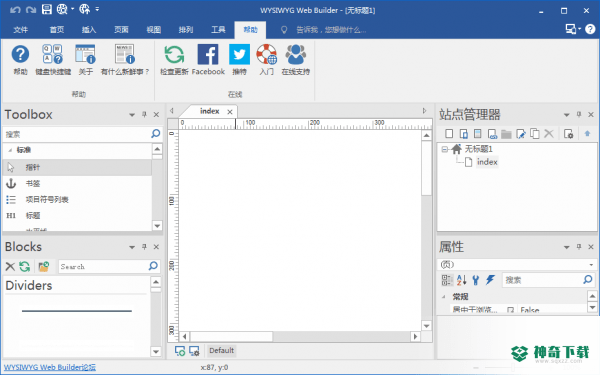Select the 书签 bookmark tool
The image size is (600, 375).
(x=77, y=184)
